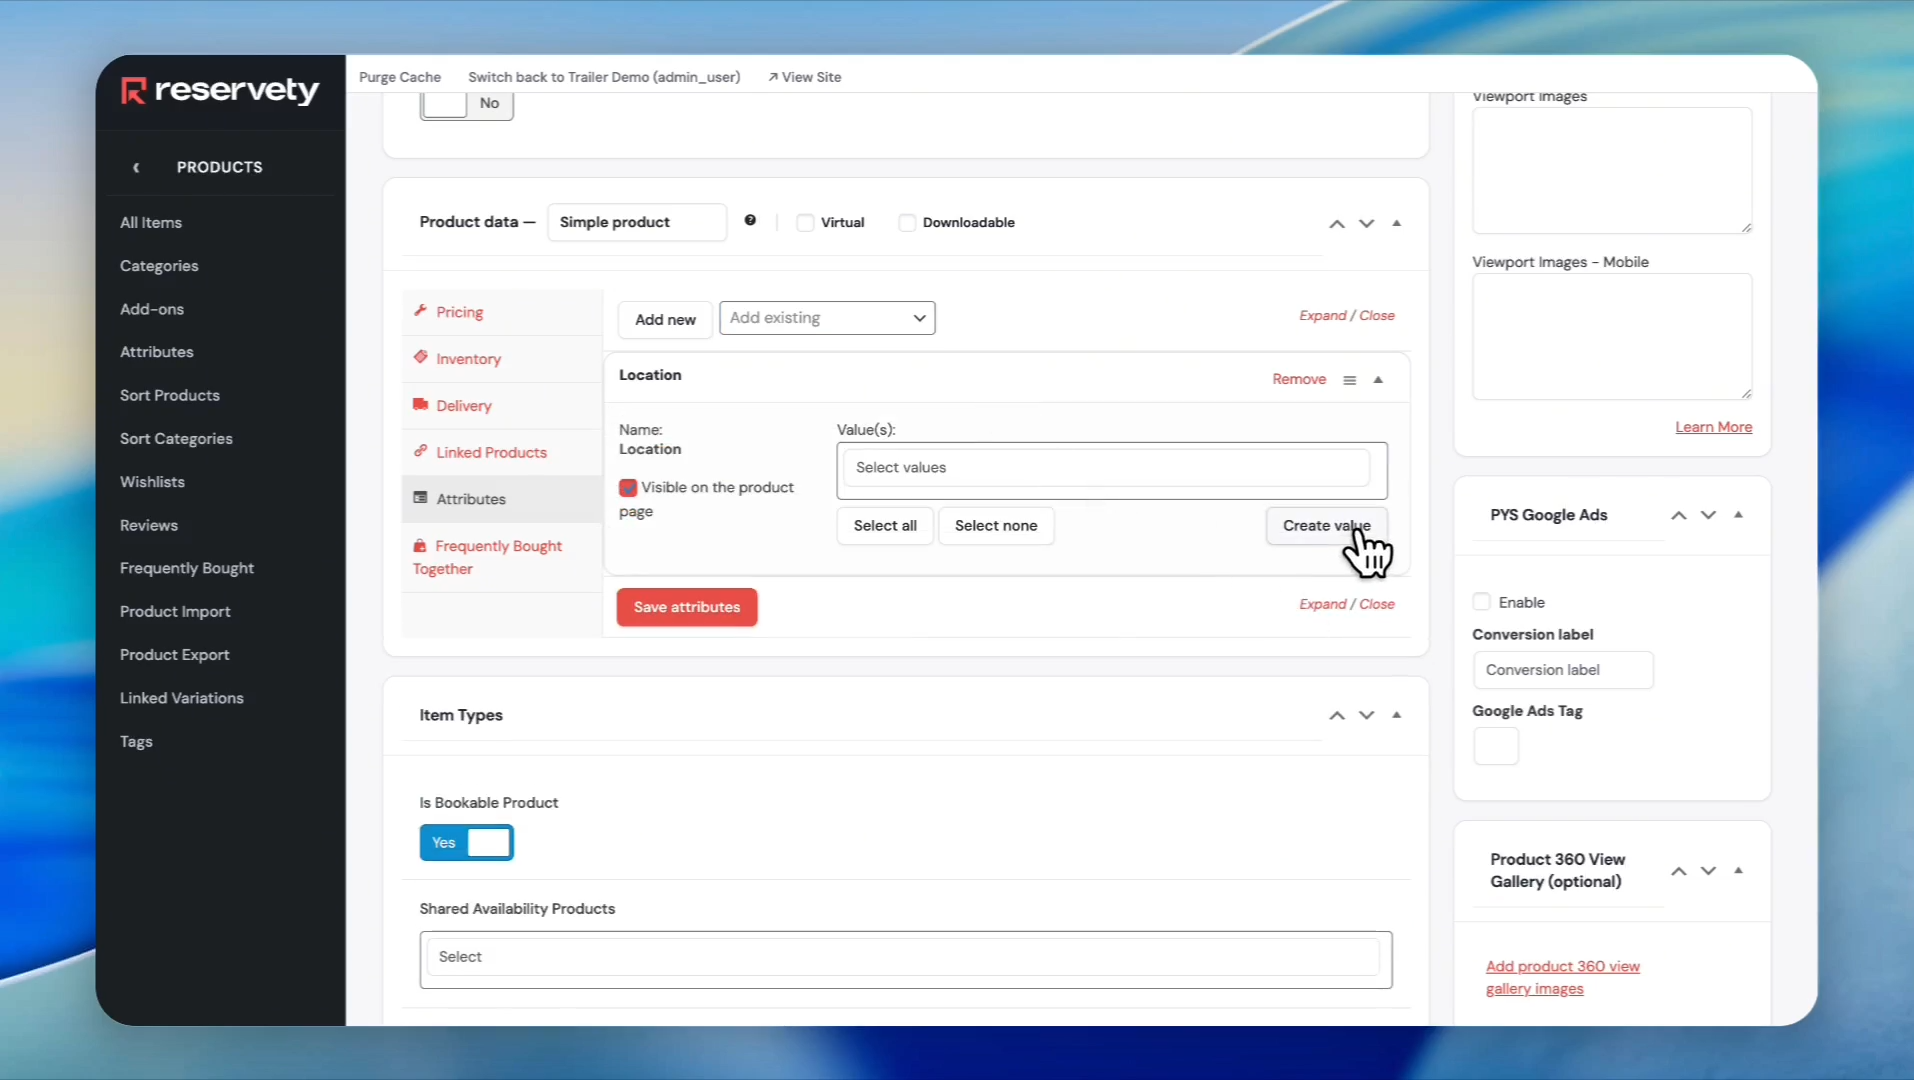
Task: Open Linked Variations in the sidebar
Action: point(182,698)
